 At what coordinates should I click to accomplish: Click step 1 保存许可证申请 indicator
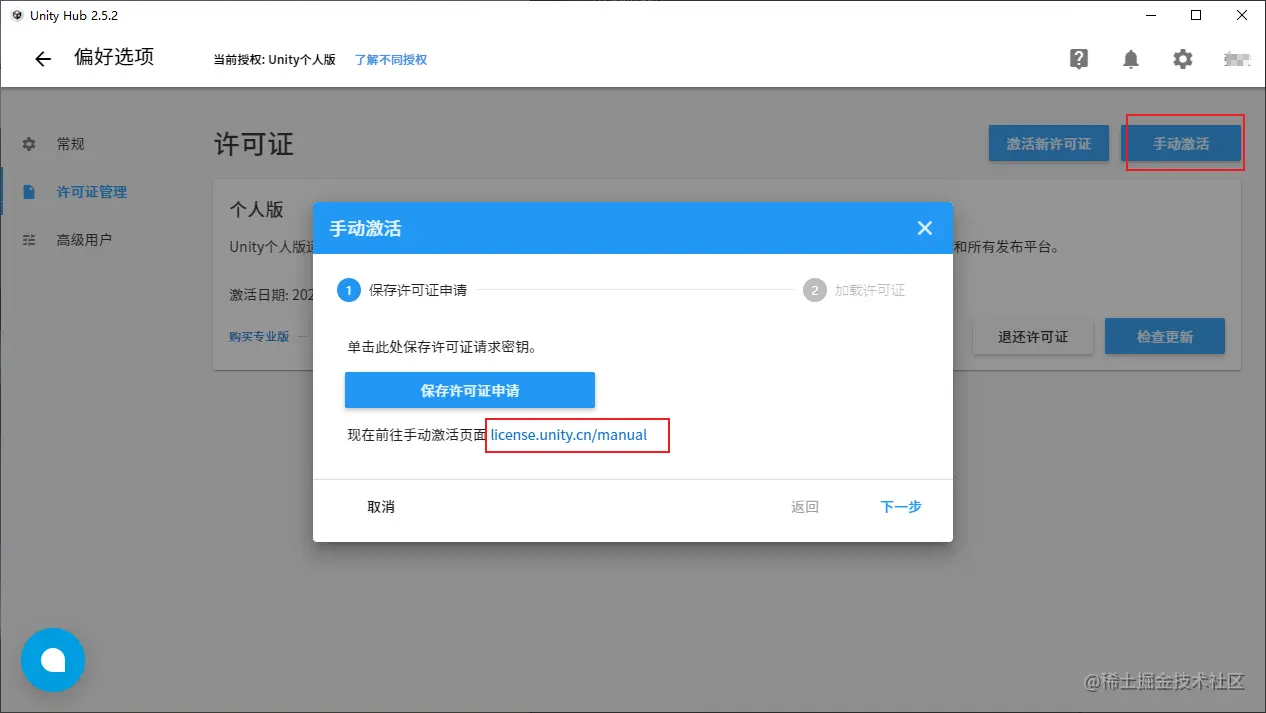coord(349,290)
